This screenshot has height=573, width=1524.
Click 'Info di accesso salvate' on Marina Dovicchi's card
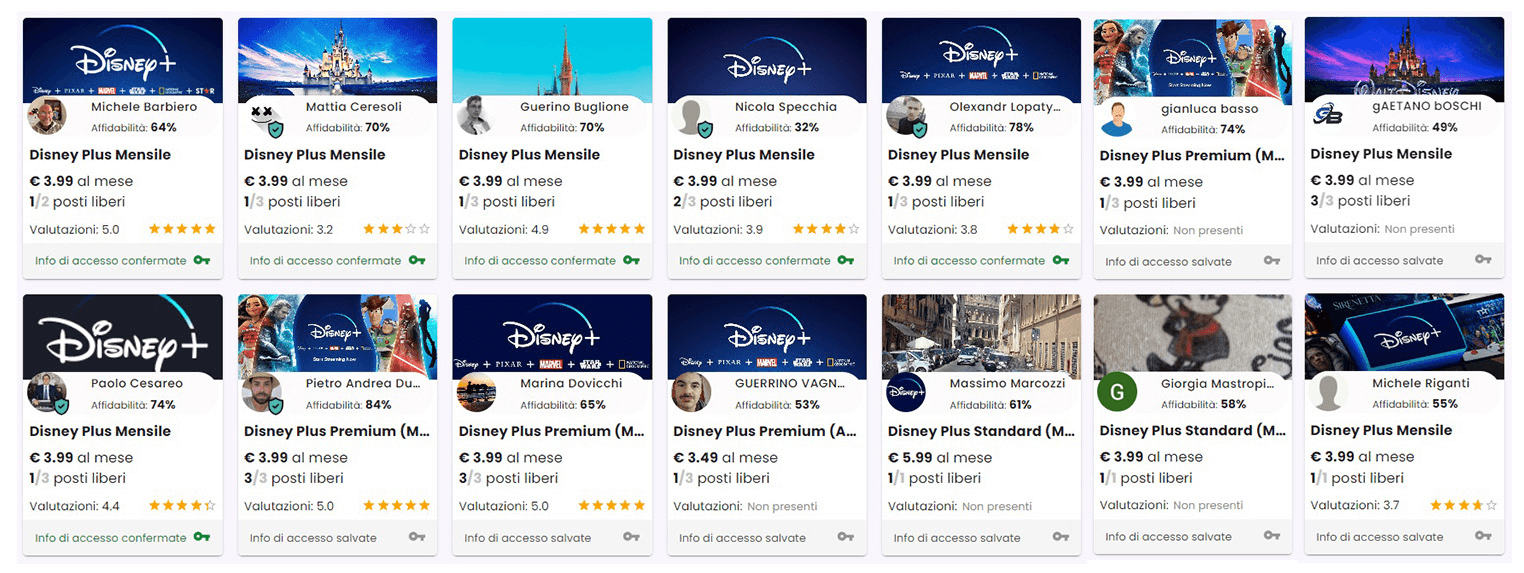(527, 538)
